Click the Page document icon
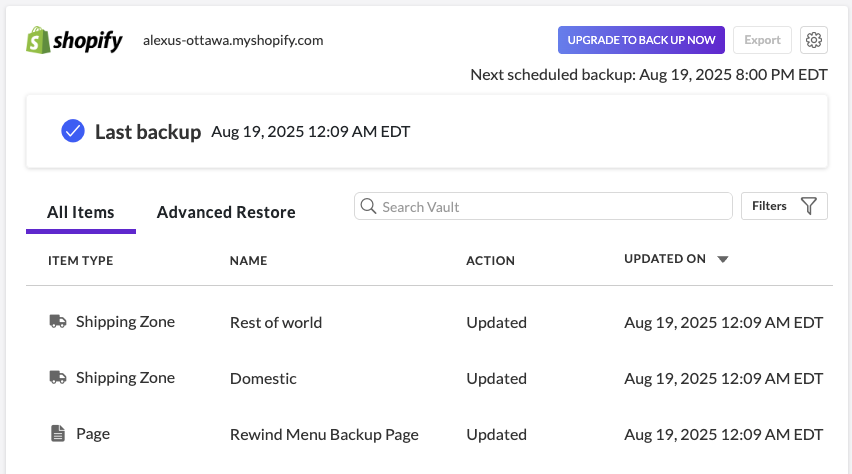 tap(58, 434)
